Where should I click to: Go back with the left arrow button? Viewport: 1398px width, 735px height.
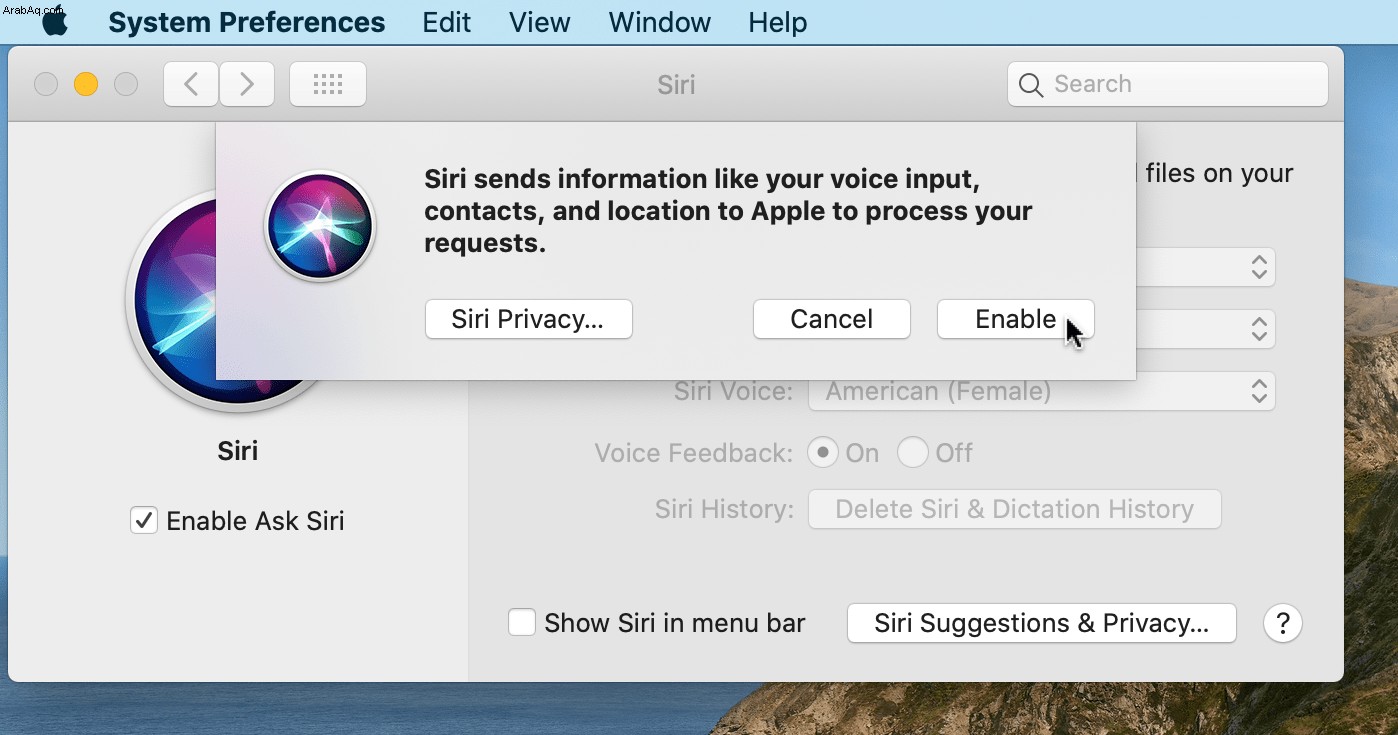pyautogui.click(x=191, y=84)
